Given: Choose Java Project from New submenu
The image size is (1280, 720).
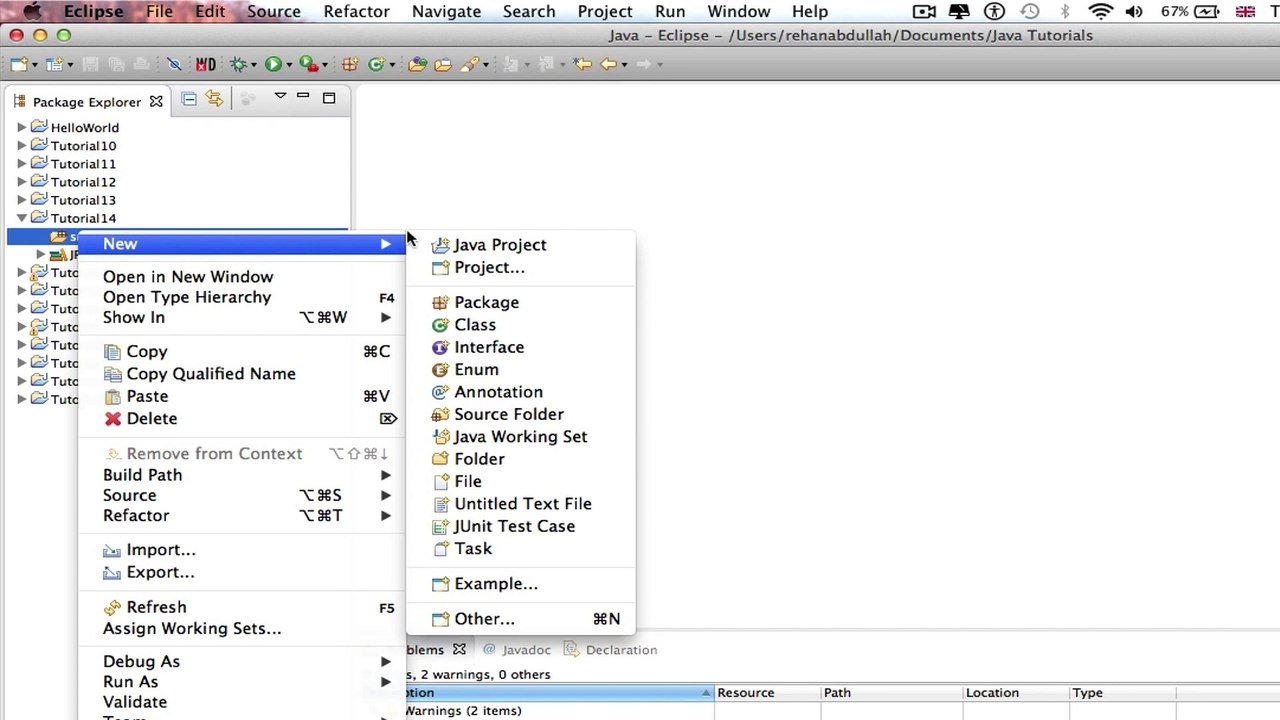Looking at the screenshot, I should [x=520, y=245].
